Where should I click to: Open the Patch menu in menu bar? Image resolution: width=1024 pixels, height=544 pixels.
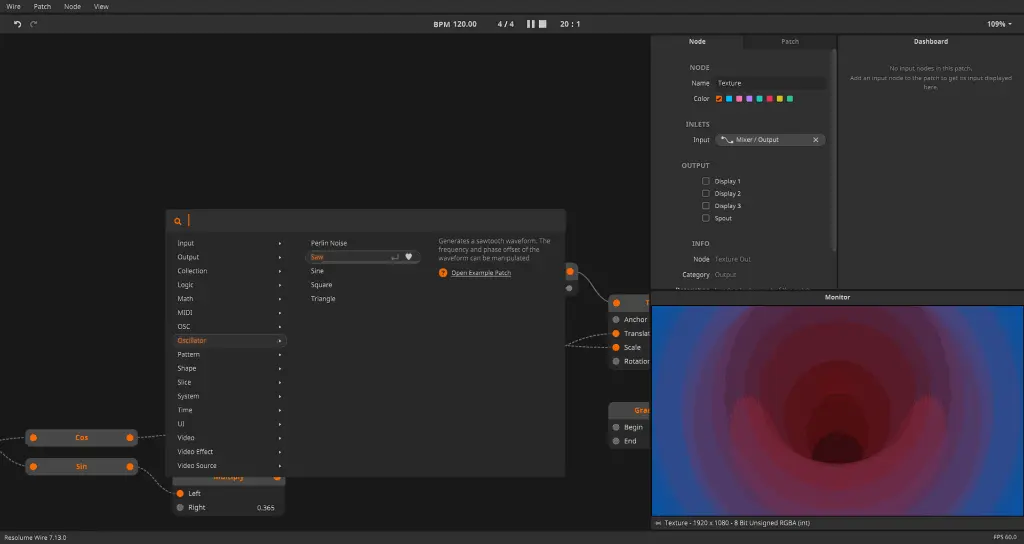click(42, 6)
